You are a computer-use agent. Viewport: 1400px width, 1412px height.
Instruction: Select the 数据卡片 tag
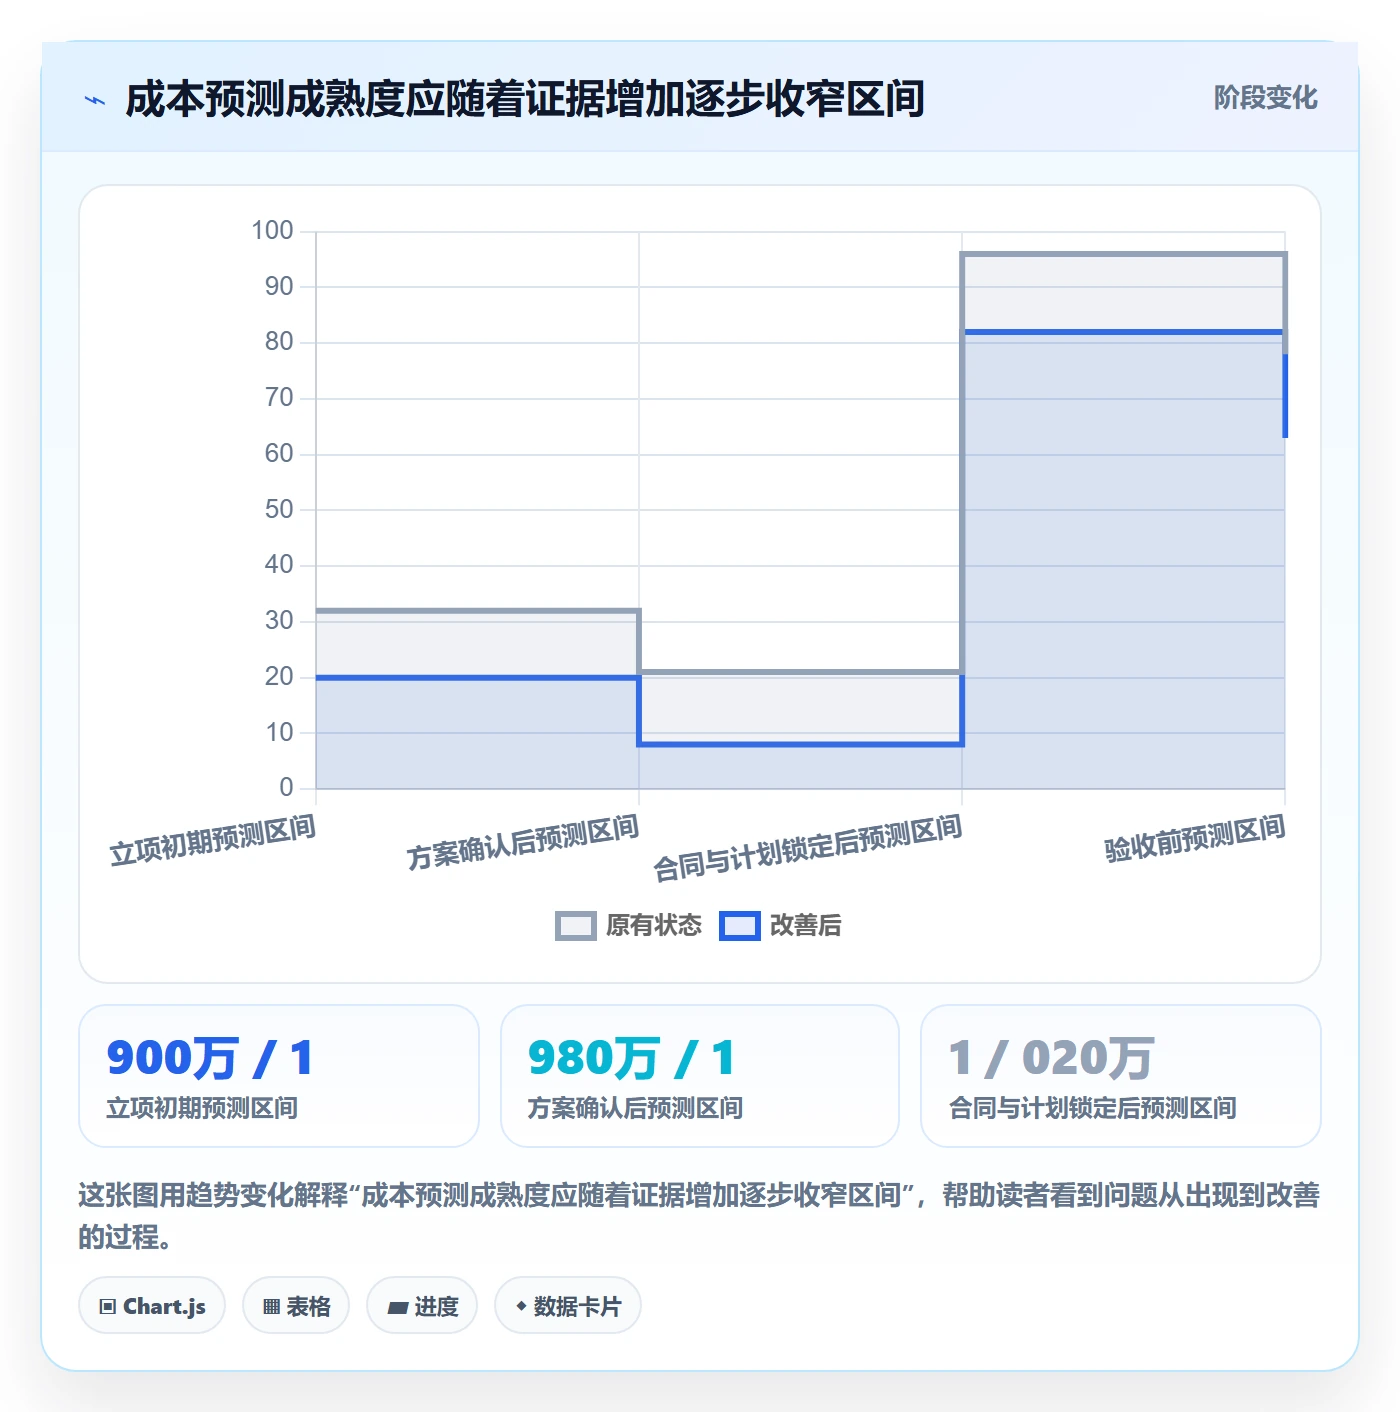pos(567,1306)
